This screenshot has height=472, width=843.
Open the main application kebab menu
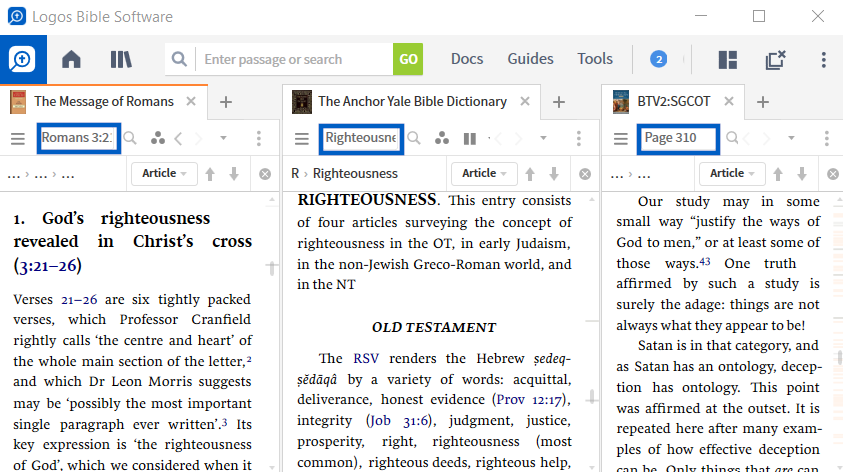pyautogui.click(x=824, y=60)
